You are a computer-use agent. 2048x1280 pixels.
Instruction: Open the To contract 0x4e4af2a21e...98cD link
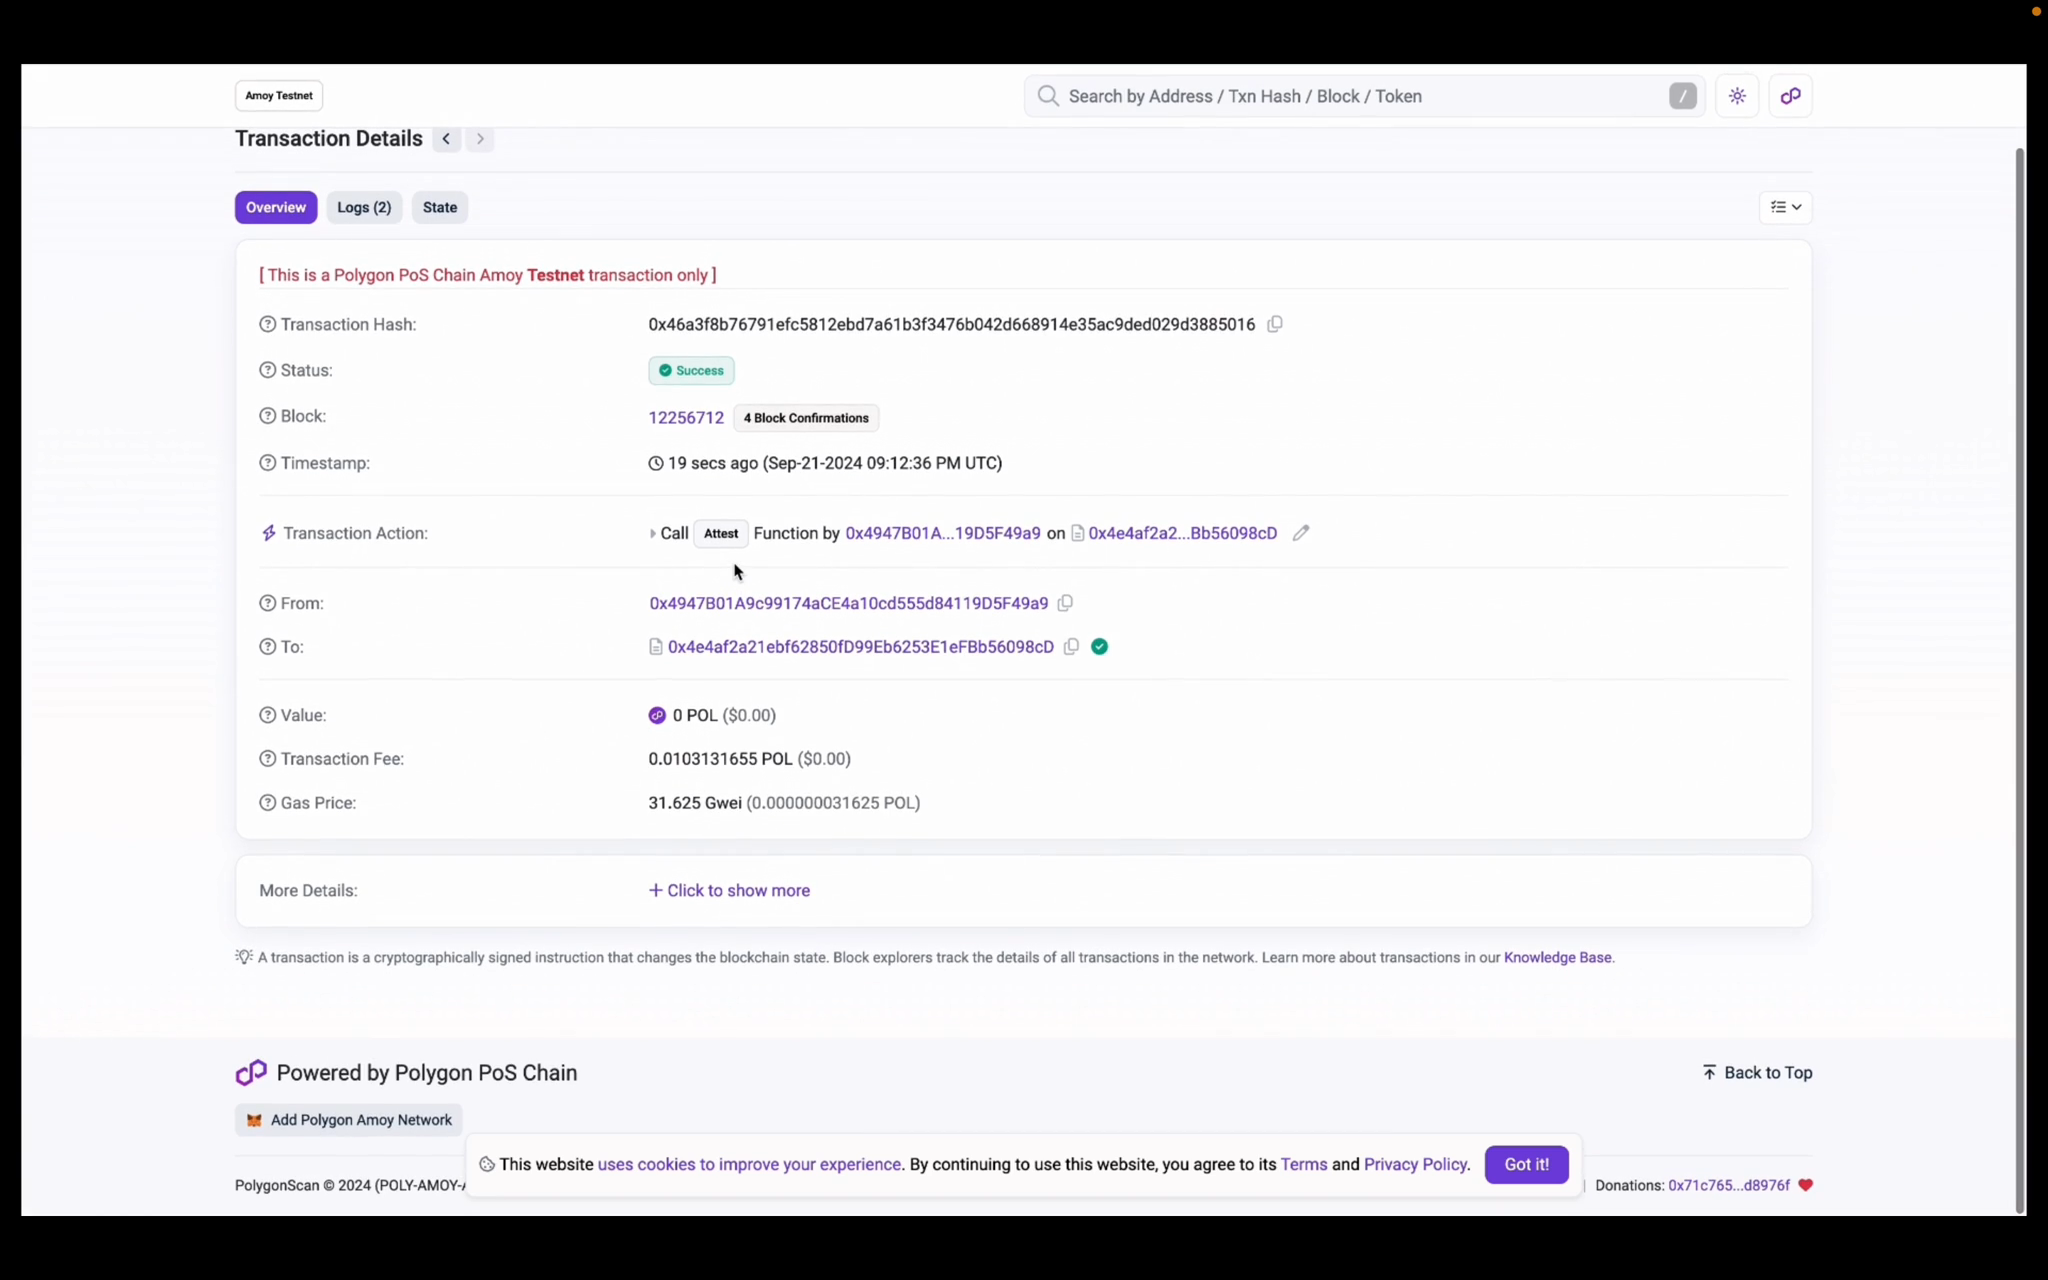click(x=861, y=647)
